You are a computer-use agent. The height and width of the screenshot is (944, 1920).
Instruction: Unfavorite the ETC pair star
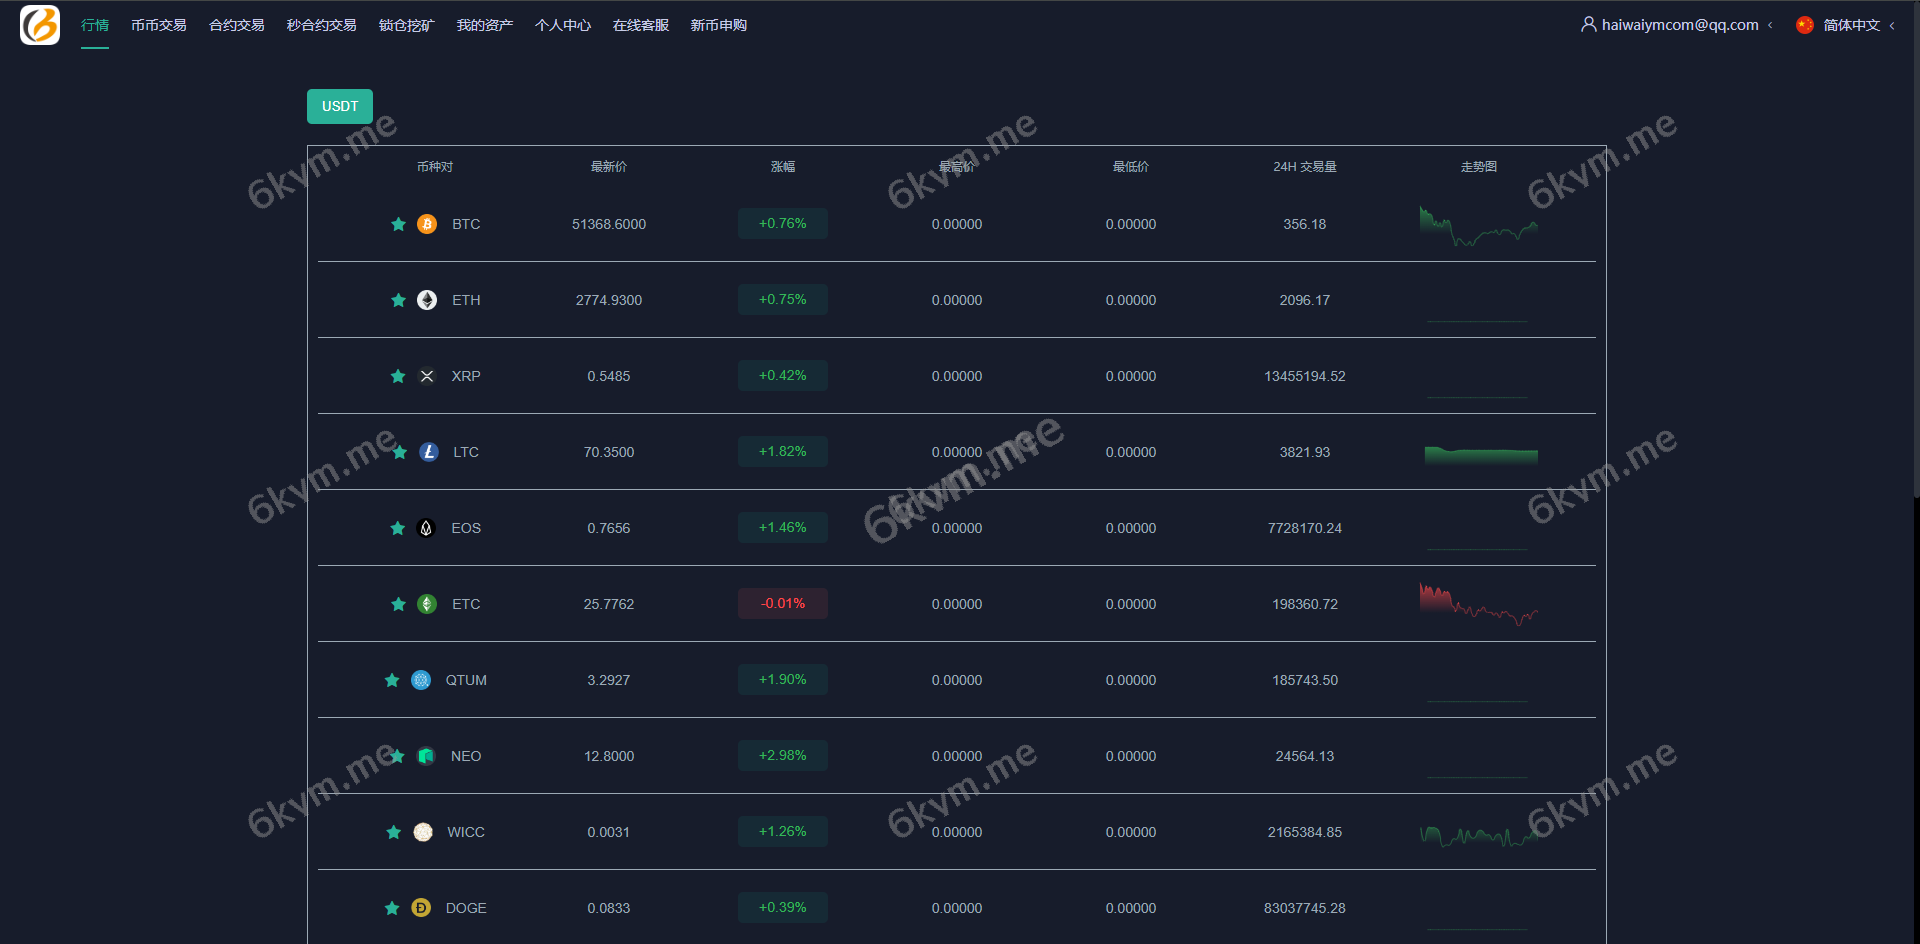pos(398,604)
